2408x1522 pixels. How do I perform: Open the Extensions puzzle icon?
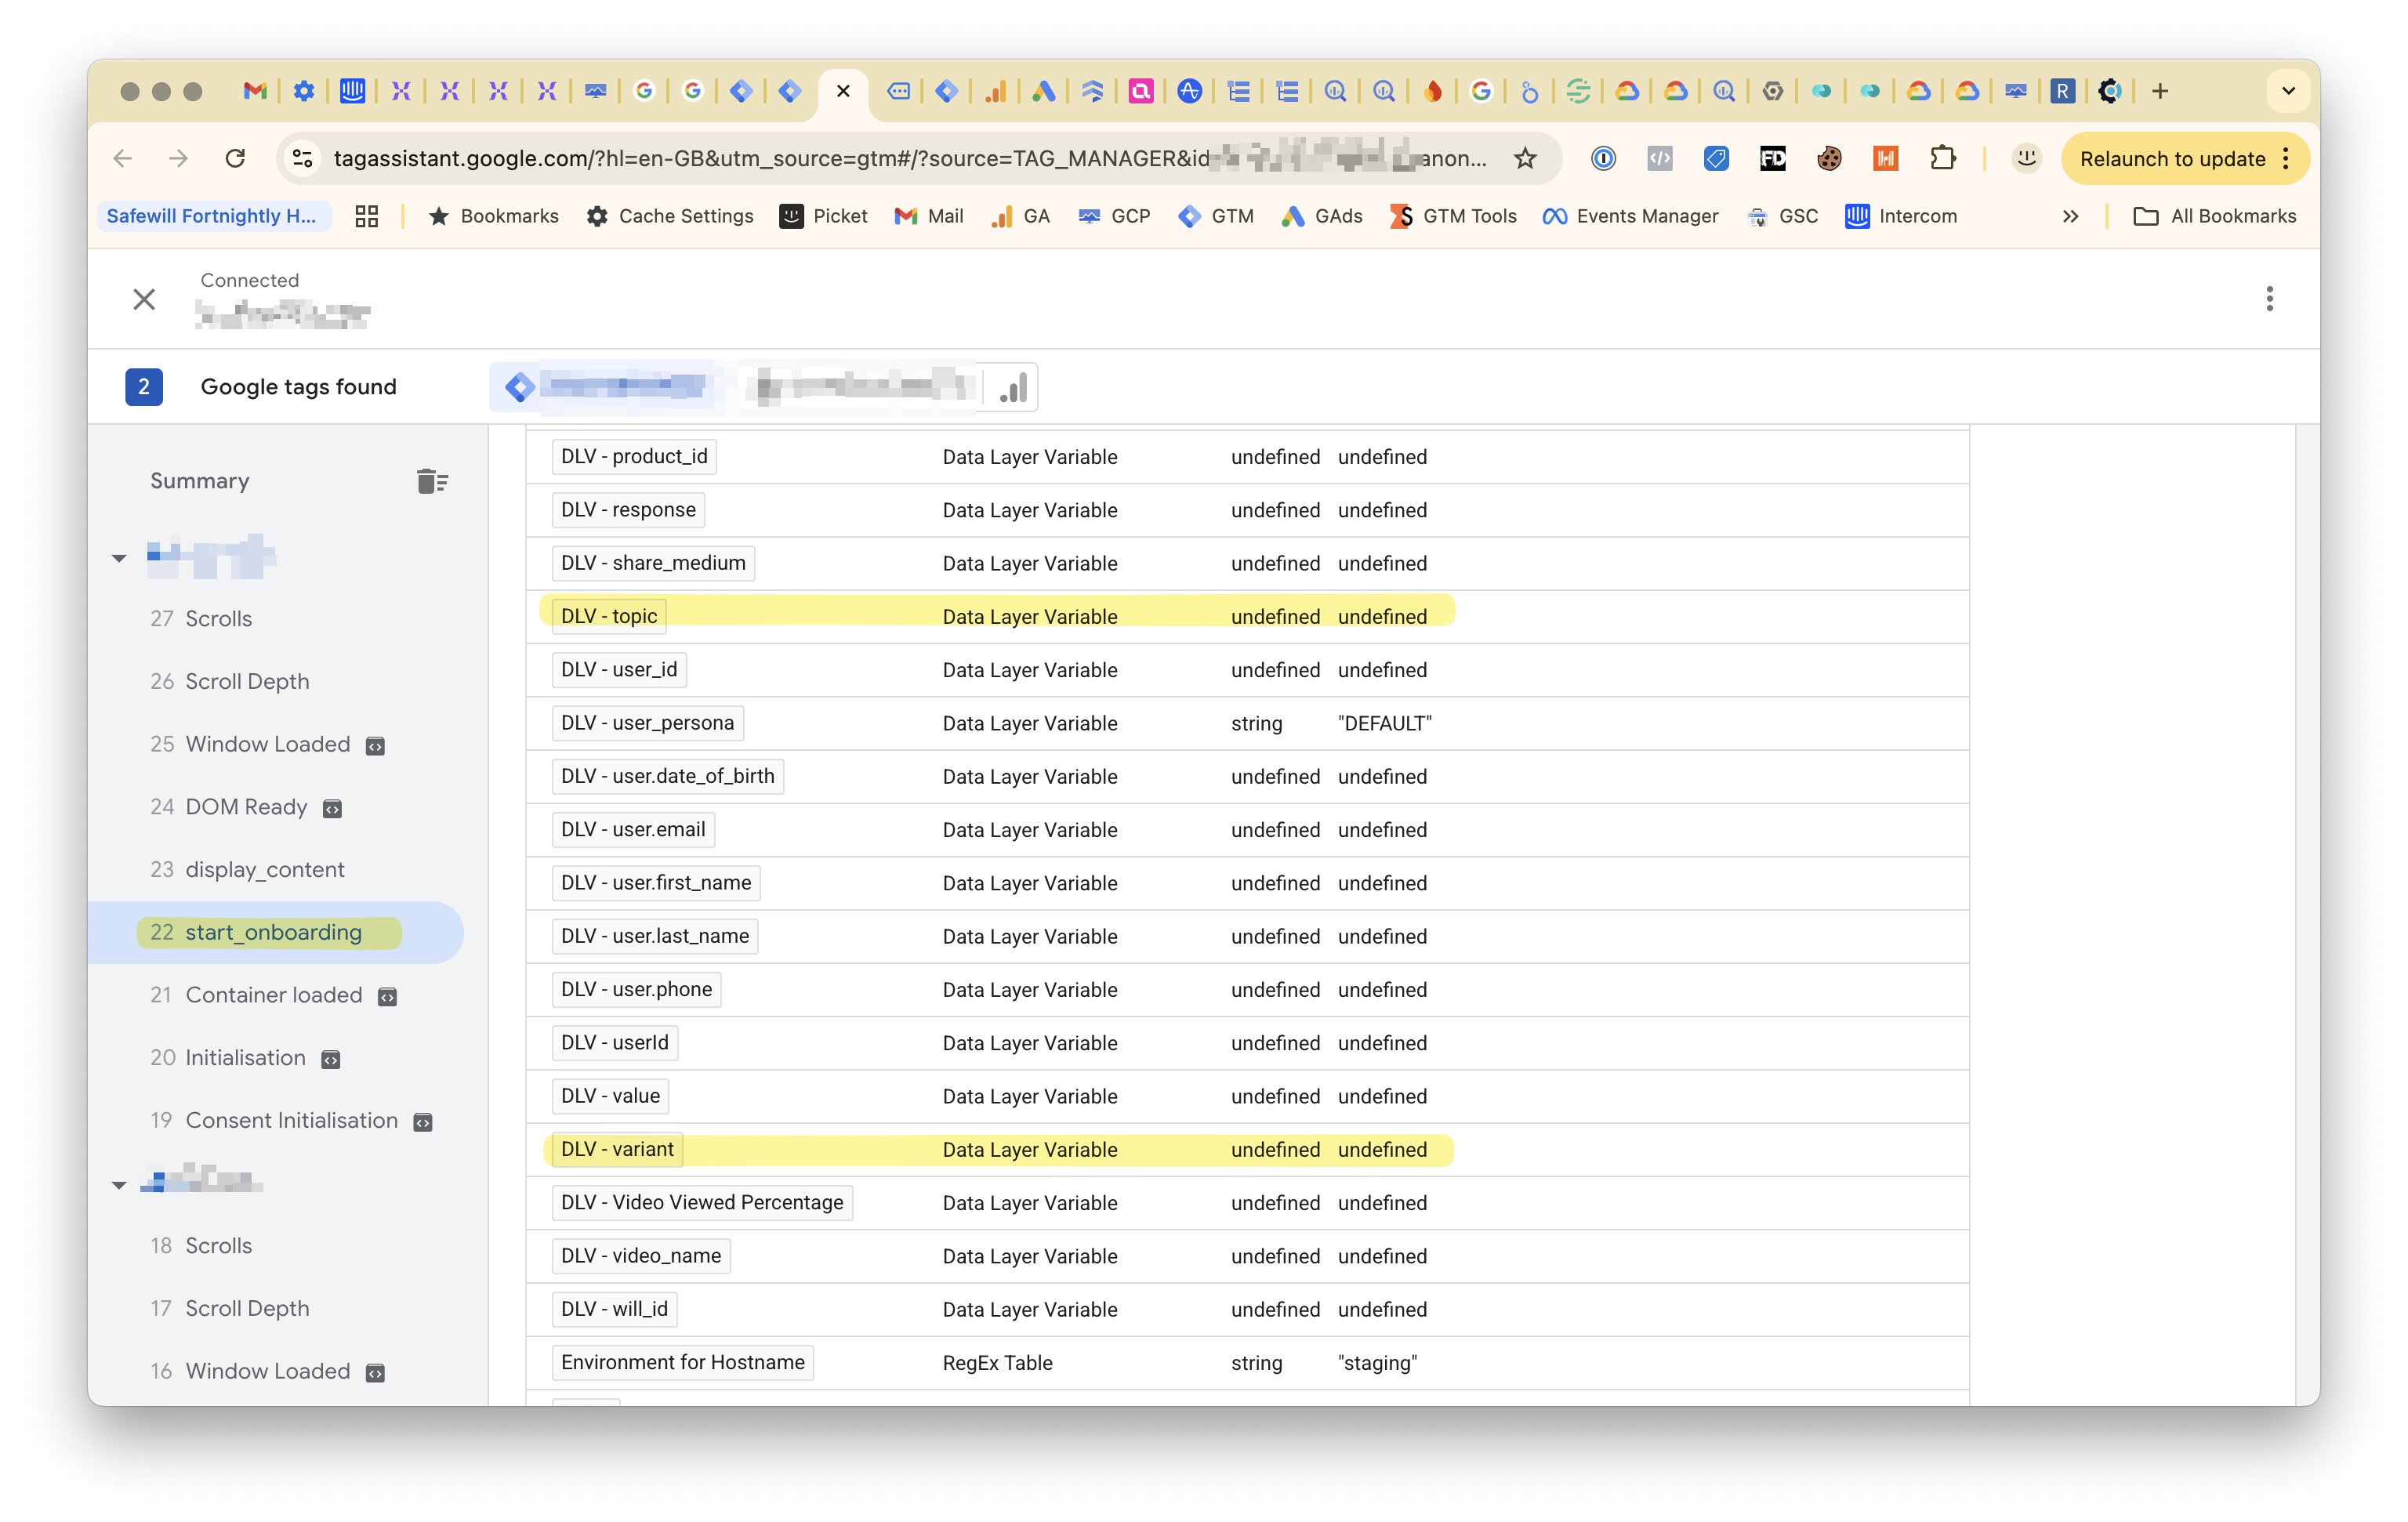tap(1942, 158)
